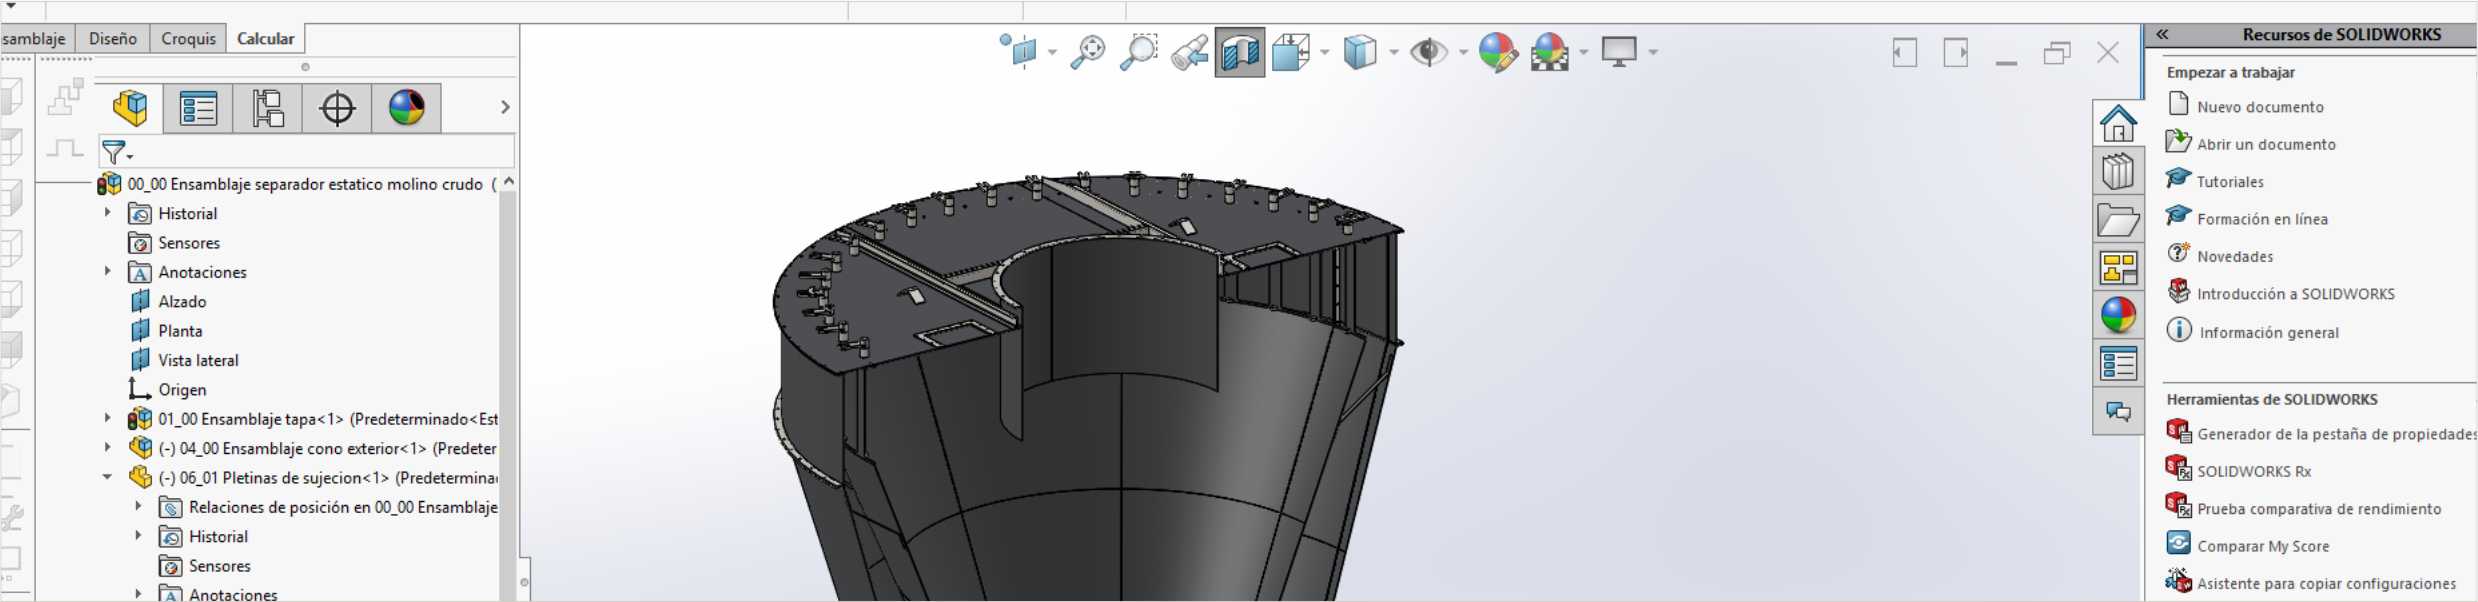Open the Hide/Show Items eye dropdown

tap(1463, 52)
